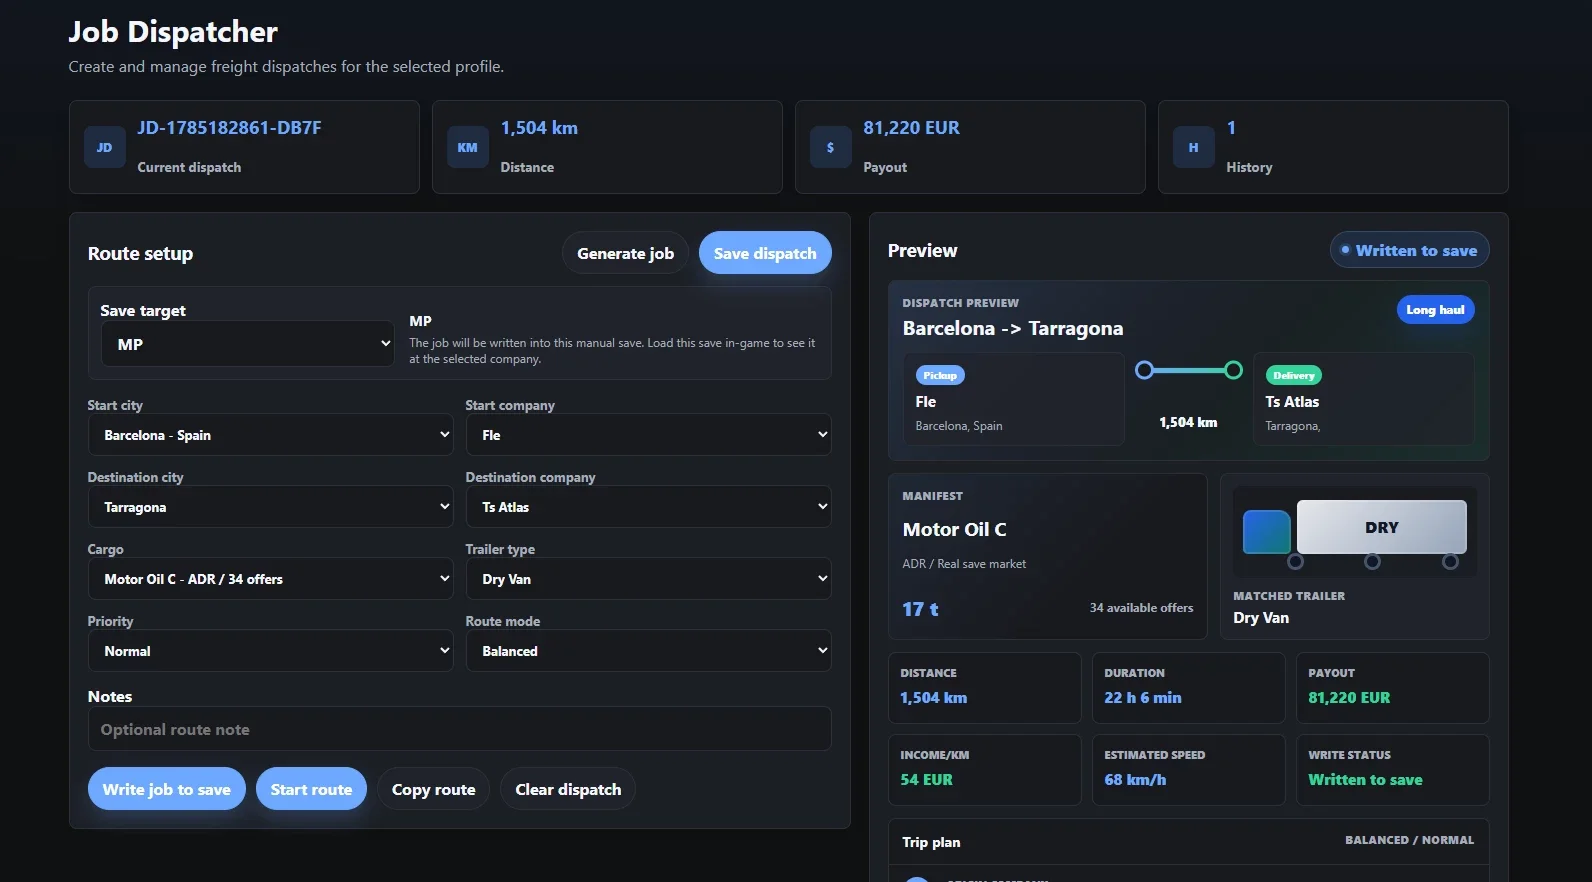
Task: Click the Trip plan heading
Action: pos(931,842)
